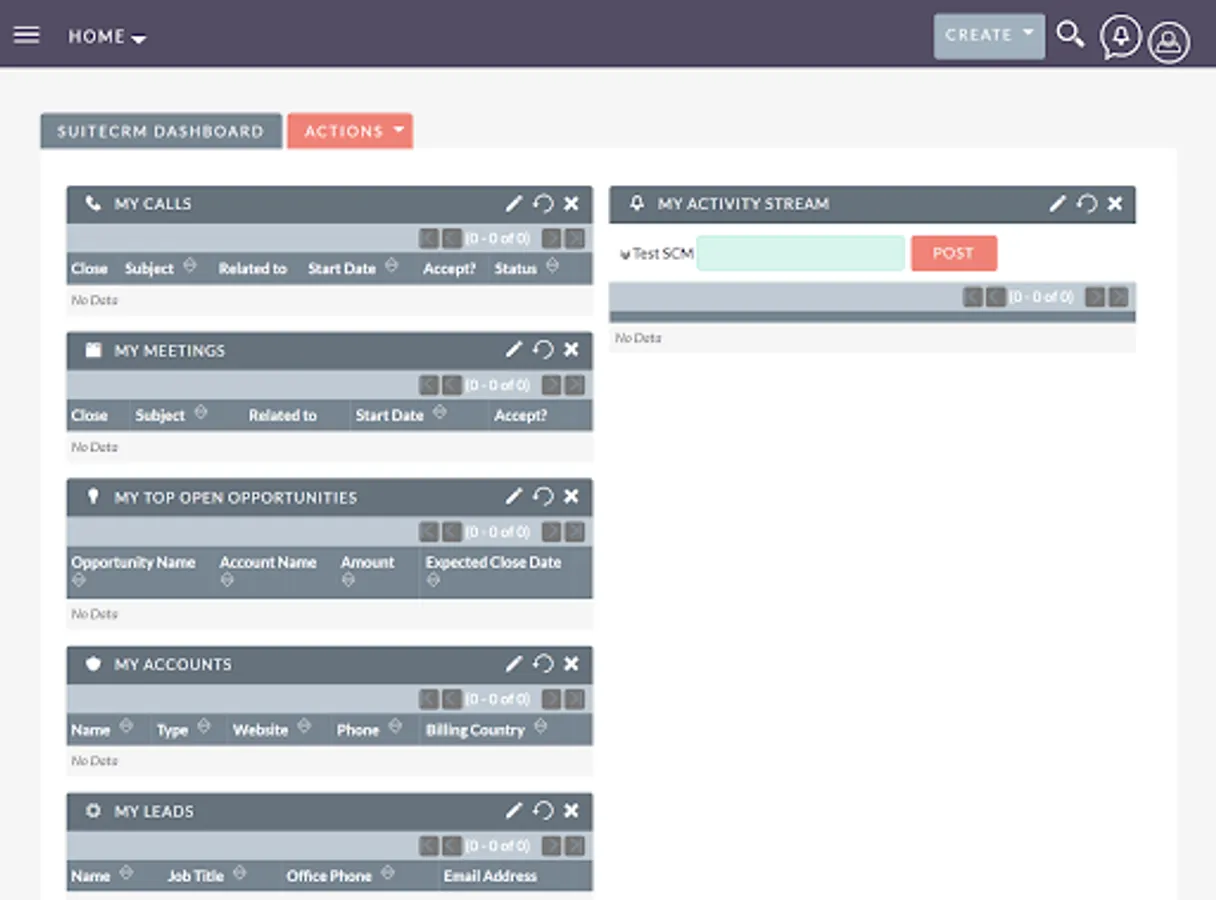Edit the My Leads dashlet via pencil icon
1216x900 pixels.
point(514,811)
